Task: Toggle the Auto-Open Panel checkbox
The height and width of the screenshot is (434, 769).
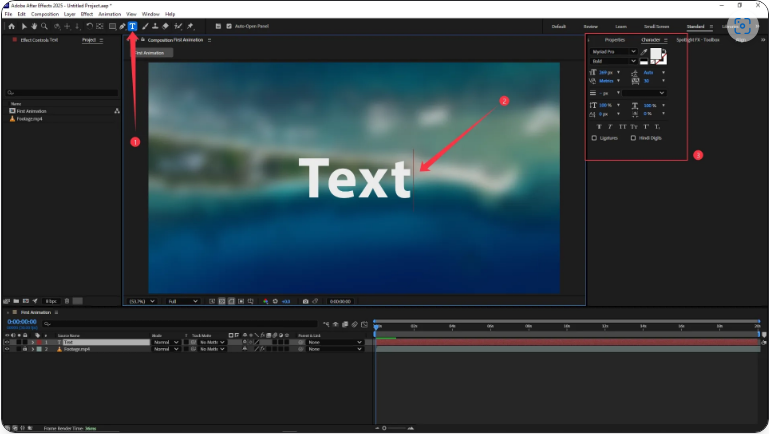Action: pos(229,26)
